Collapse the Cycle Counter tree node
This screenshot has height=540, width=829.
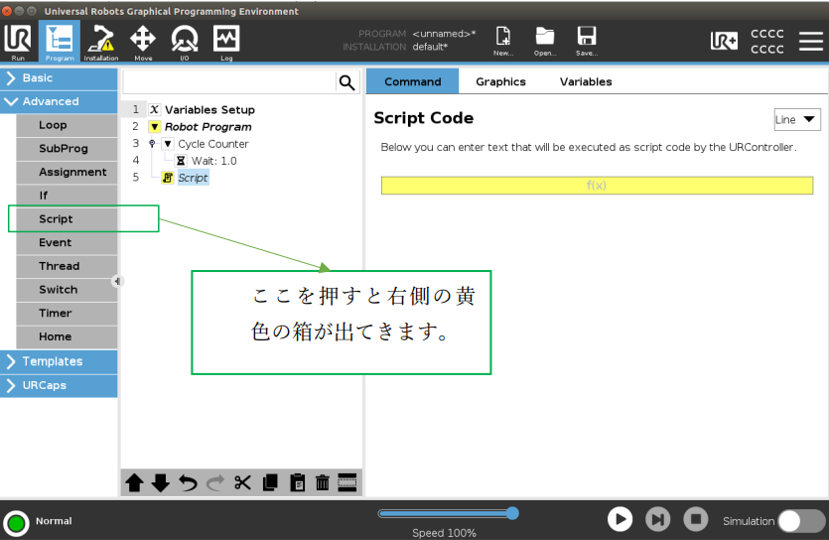168,144
